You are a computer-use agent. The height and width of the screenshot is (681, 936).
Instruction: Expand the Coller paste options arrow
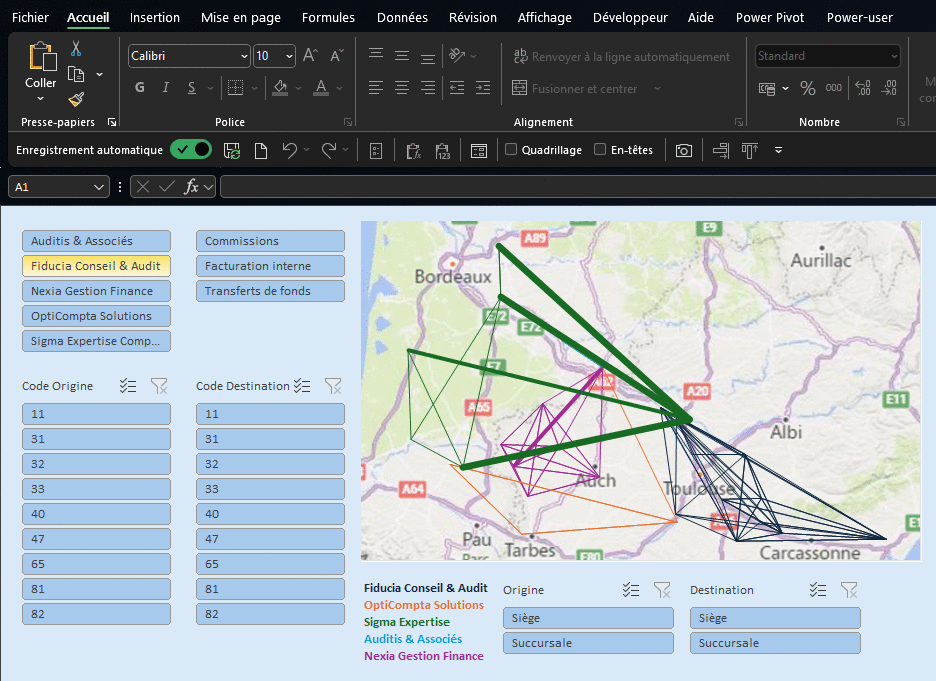pos(41,98)
